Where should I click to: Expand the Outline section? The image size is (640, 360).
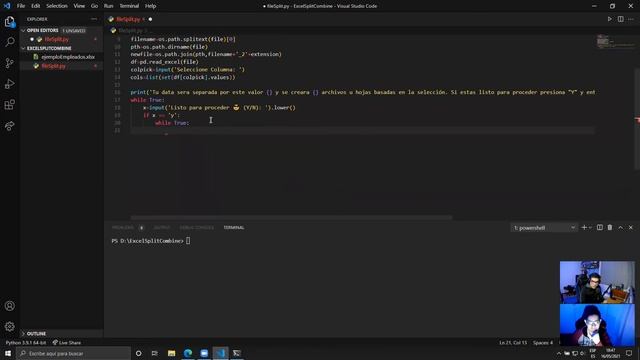tap(36, 333)
